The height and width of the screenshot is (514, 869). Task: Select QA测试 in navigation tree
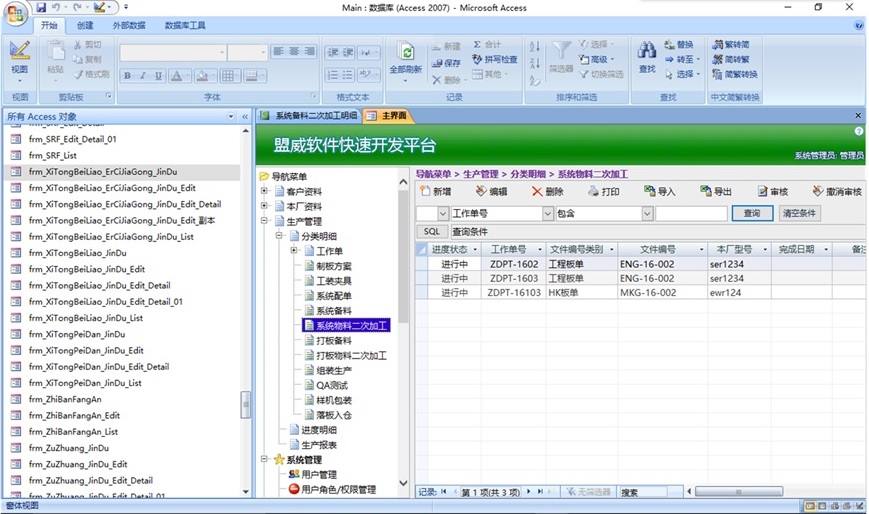click(x=332, y=385)
